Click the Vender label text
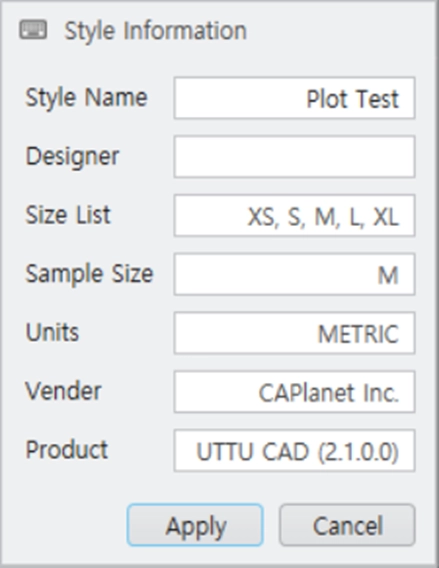The image size is (439, 568). click(63, 391)
